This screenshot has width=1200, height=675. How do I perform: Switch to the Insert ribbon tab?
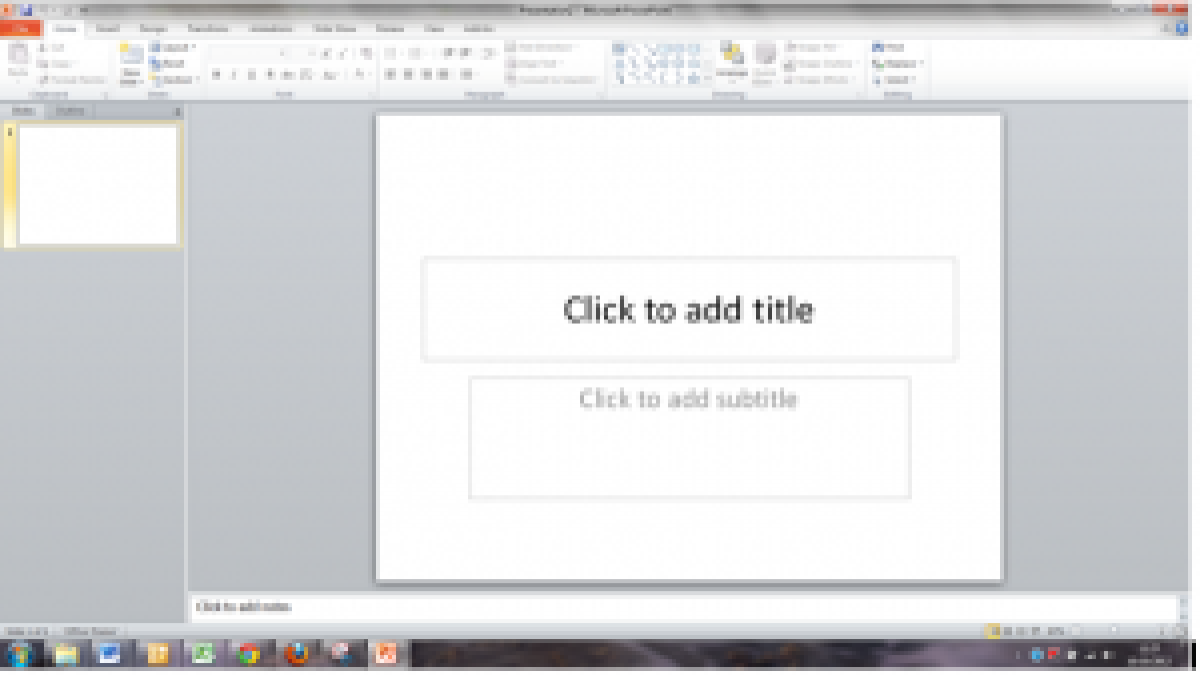[x=107, y=29]
